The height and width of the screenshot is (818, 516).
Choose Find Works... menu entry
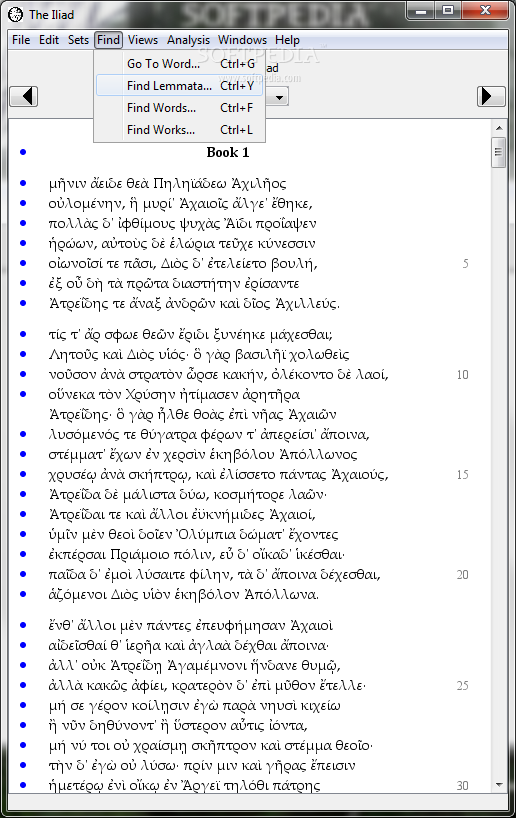(x=179, y=130)
